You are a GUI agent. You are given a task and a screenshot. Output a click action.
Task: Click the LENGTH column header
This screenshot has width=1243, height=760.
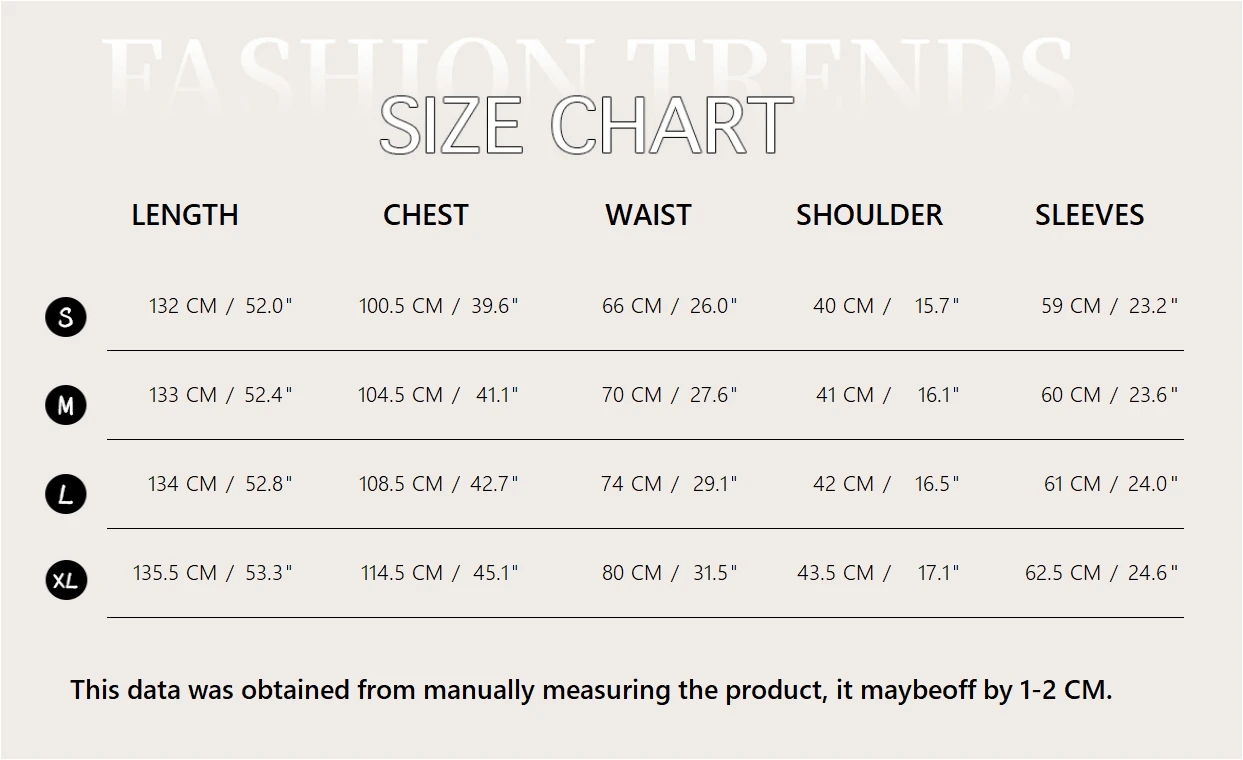185,215
